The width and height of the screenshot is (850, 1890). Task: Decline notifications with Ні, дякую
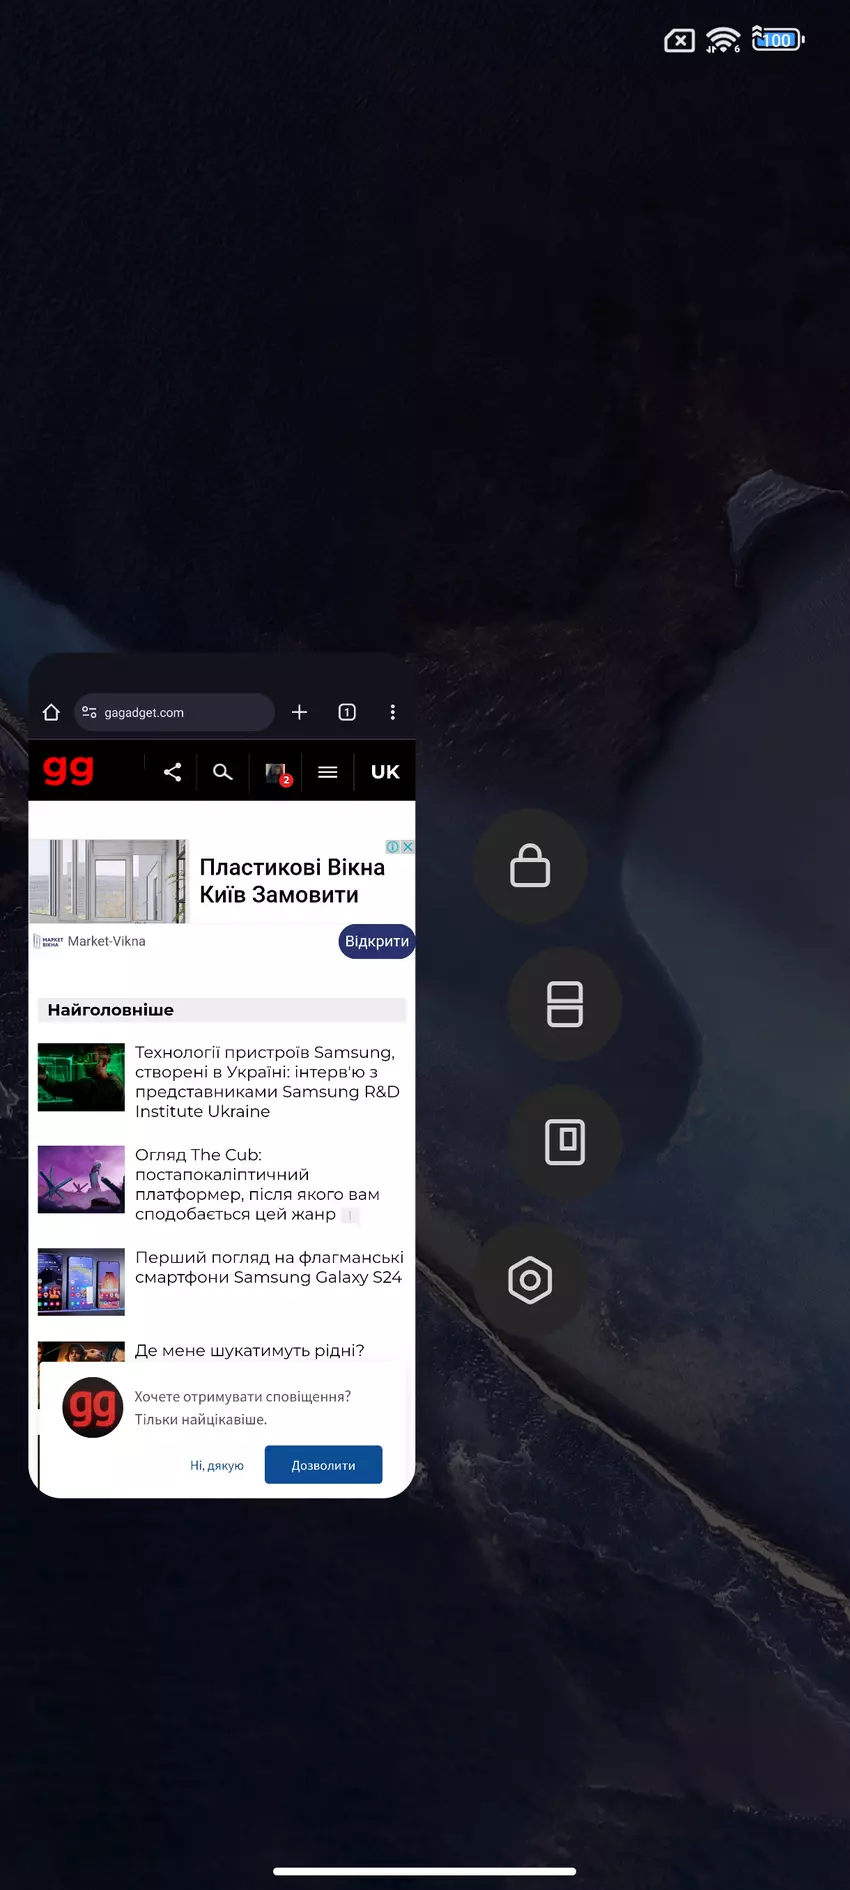point(217,1465)
